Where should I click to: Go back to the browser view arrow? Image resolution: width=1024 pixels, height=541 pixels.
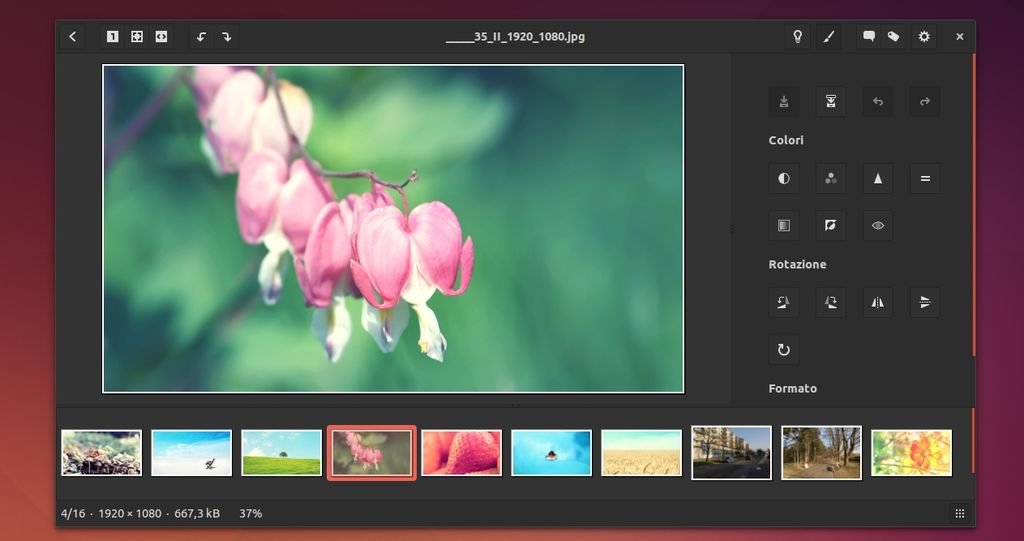tap(72, 37)
